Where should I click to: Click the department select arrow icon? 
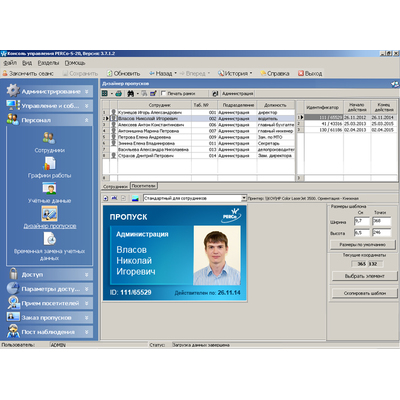pyautogui.click(x=215, y=94)
